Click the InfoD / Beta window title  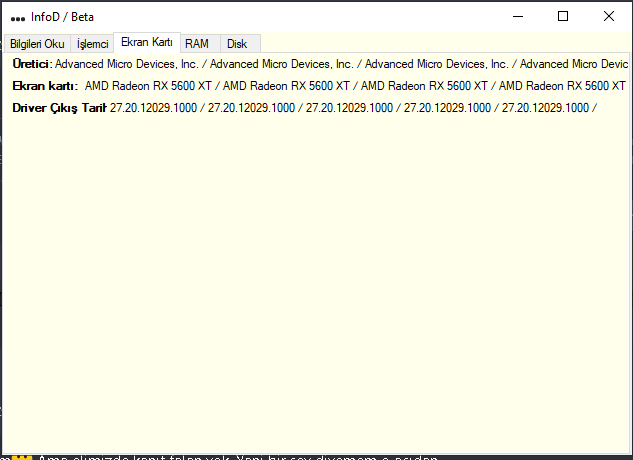63,17
